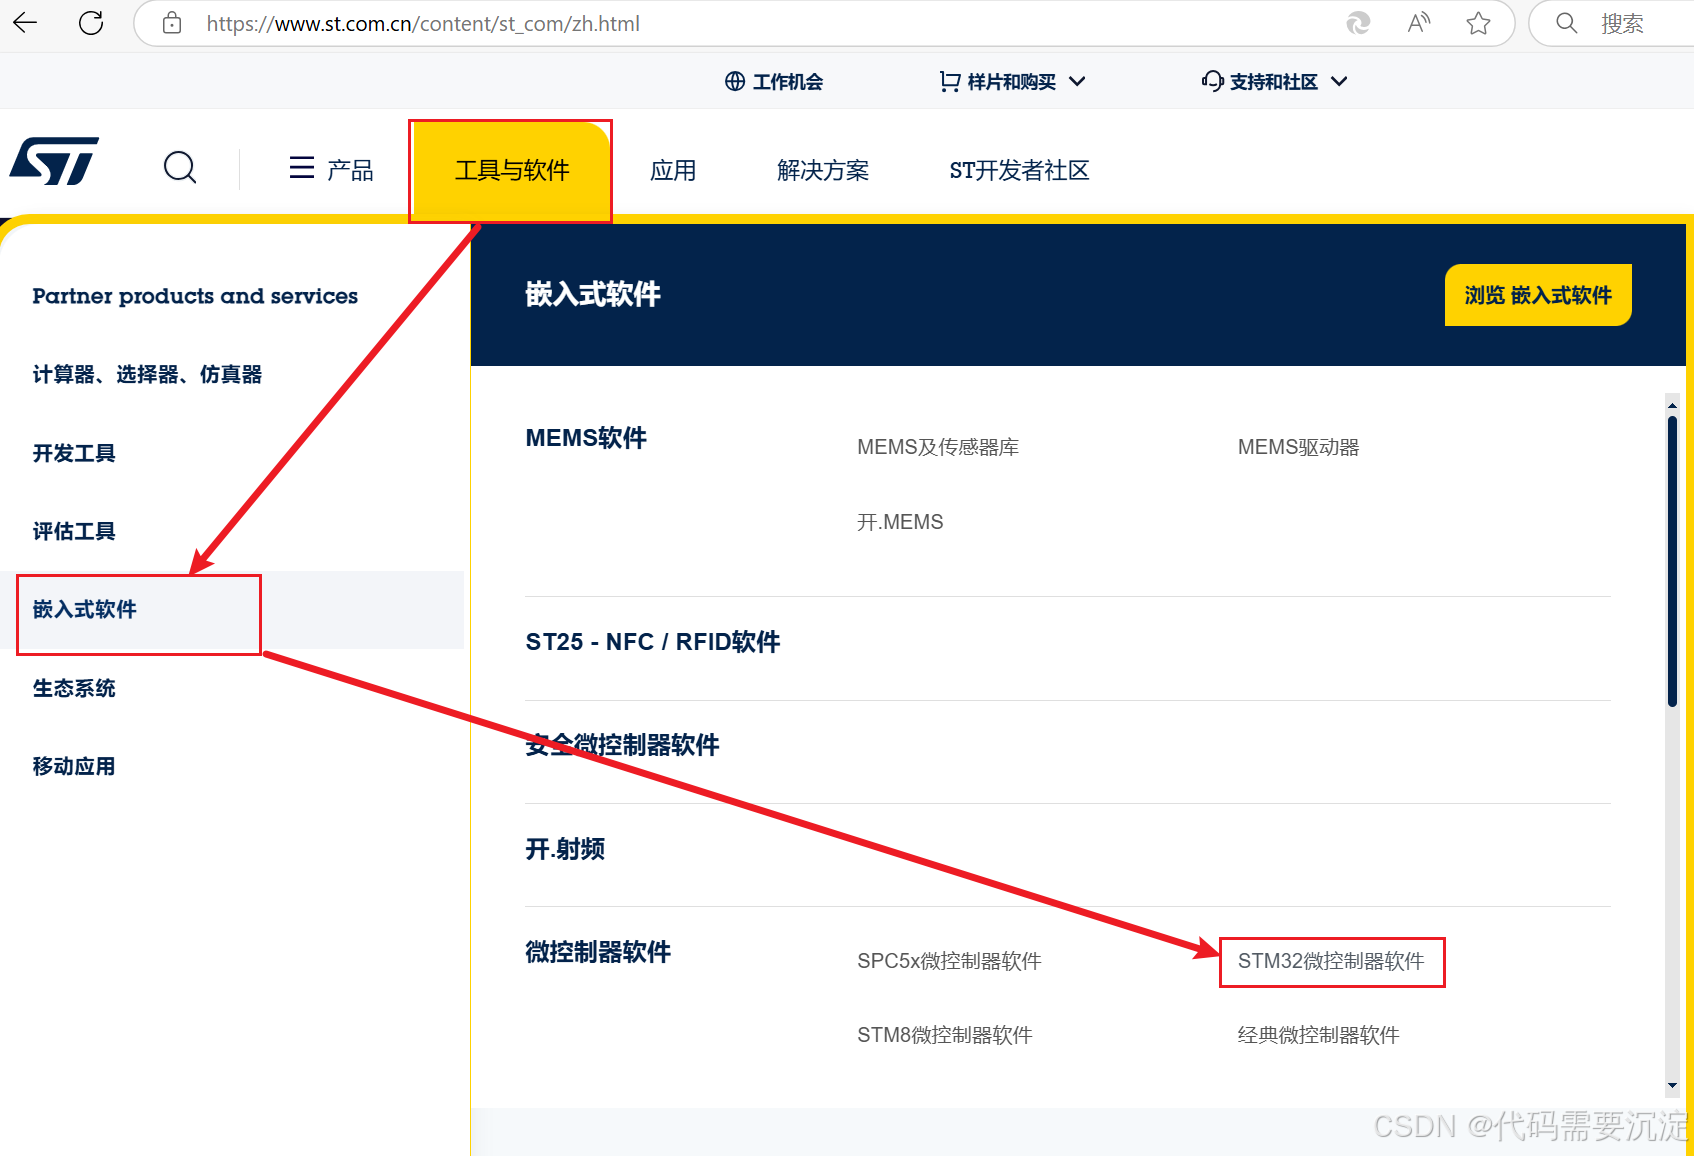Screen dimensions: 1694x1156
Task: Select 评估工具 in sidebar
Action: tap(74, 531)
